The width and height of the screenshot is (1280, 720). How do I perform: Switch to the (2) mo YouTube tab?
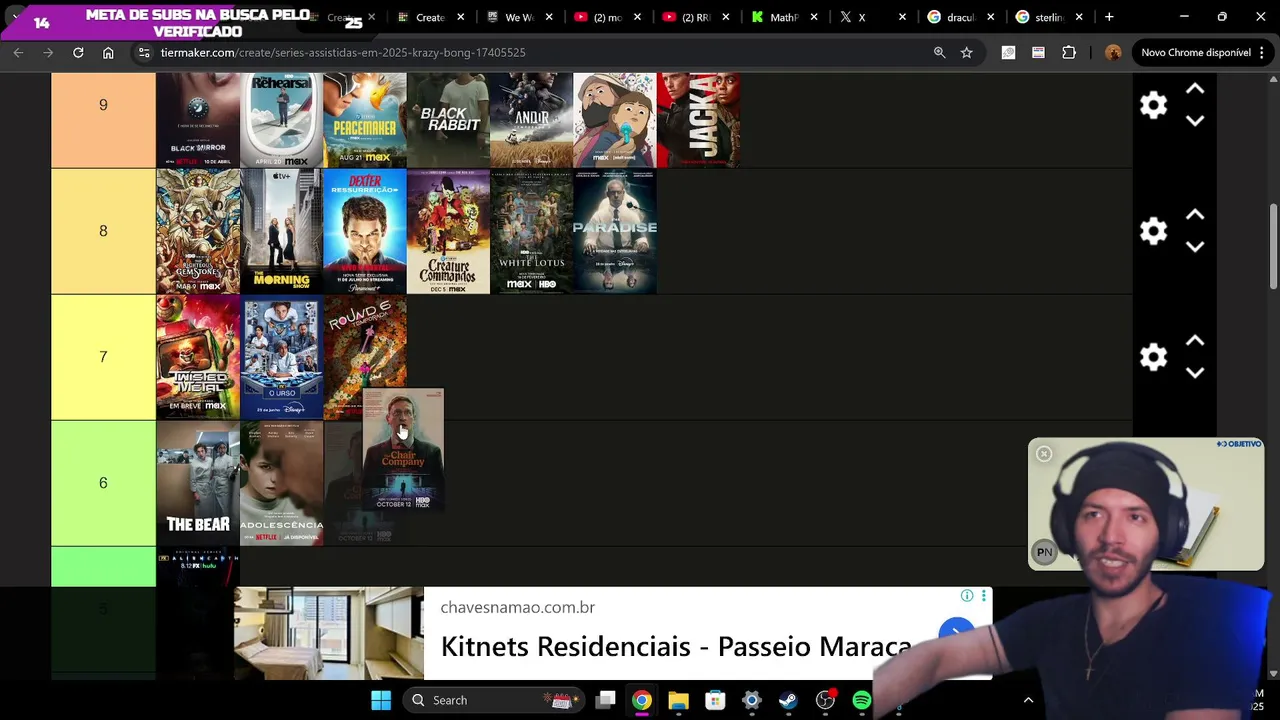point(608,17)
